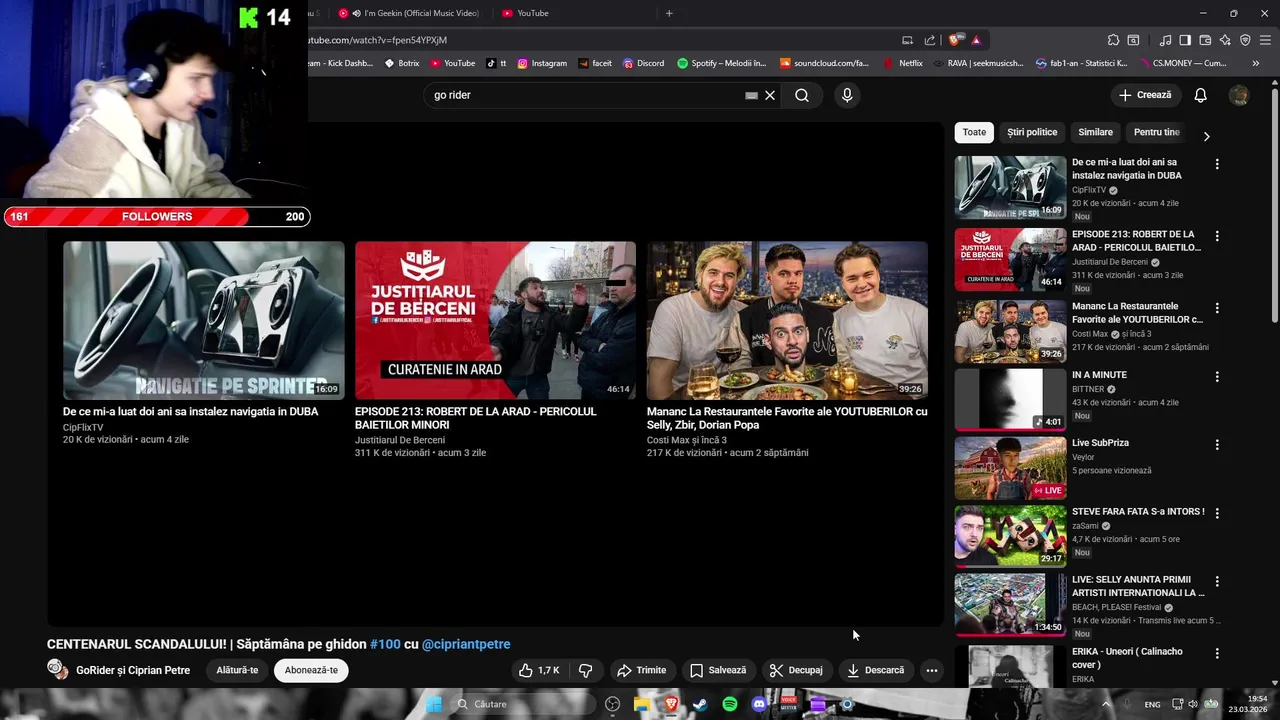This screenshot has width=1280, height=720.
Task: Open Discord from the Windows taskbar
Action: click(x=759, y=704)
